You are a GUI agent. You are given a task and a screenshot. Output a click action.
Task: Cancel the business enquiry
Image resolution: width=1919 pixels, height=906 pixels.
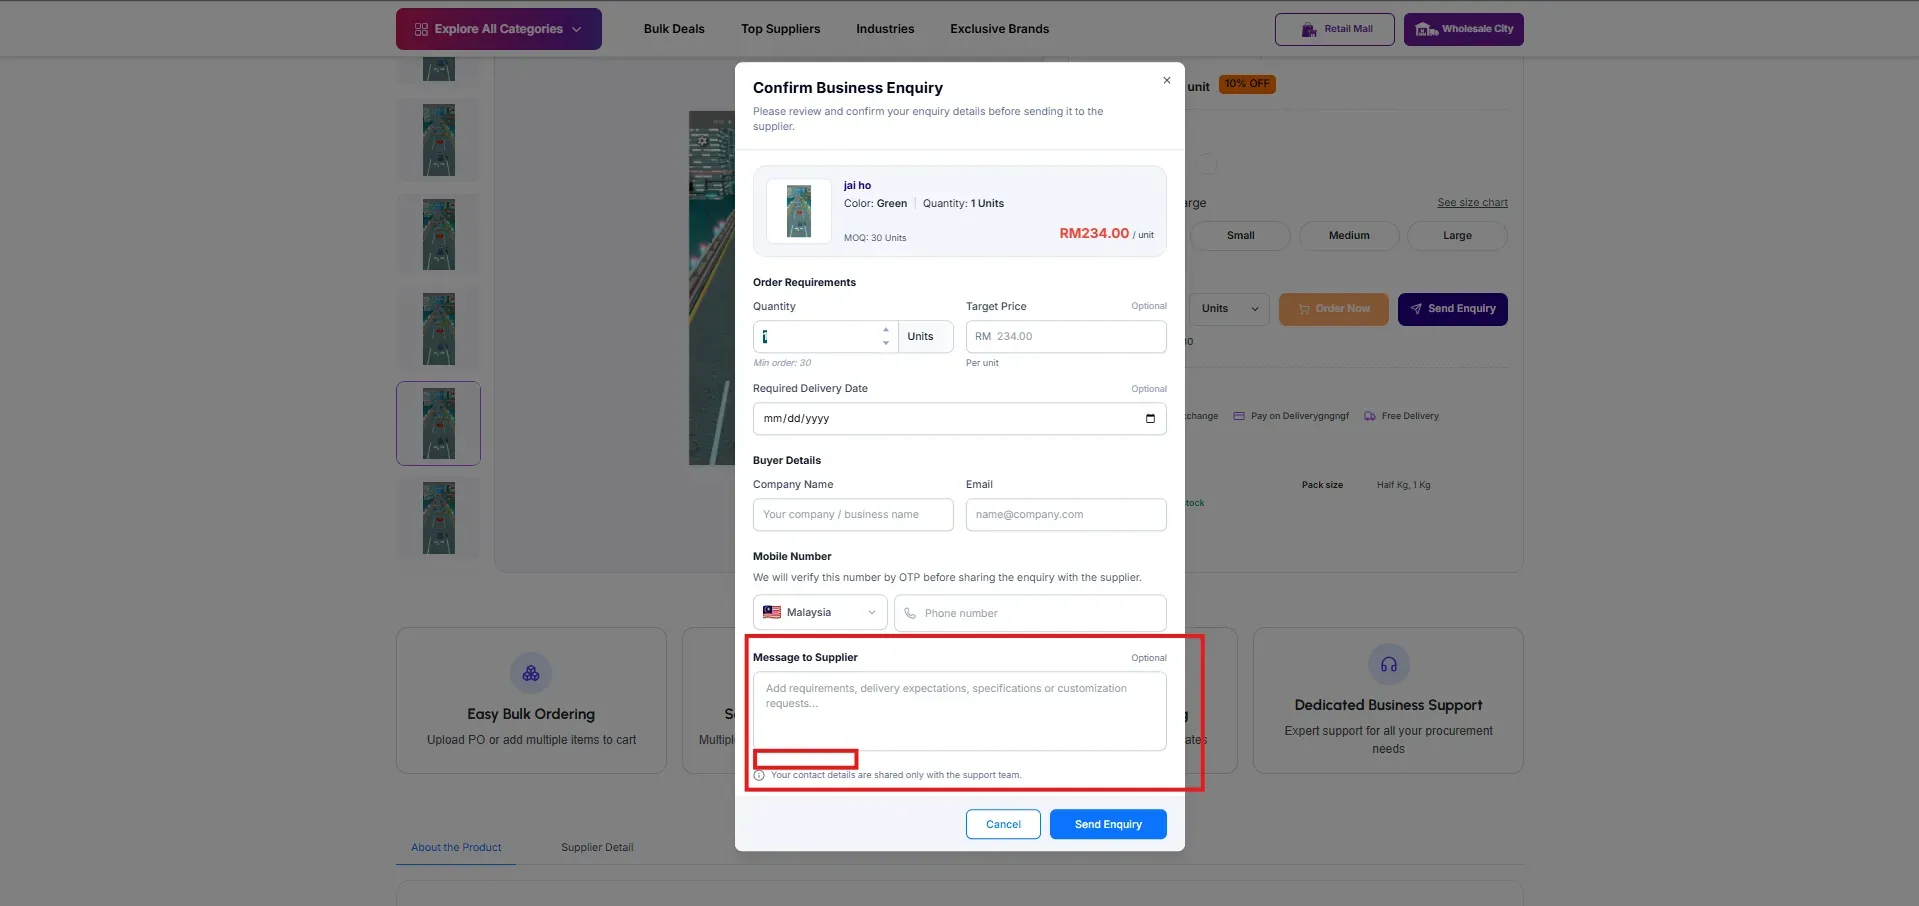(1003, 824)
